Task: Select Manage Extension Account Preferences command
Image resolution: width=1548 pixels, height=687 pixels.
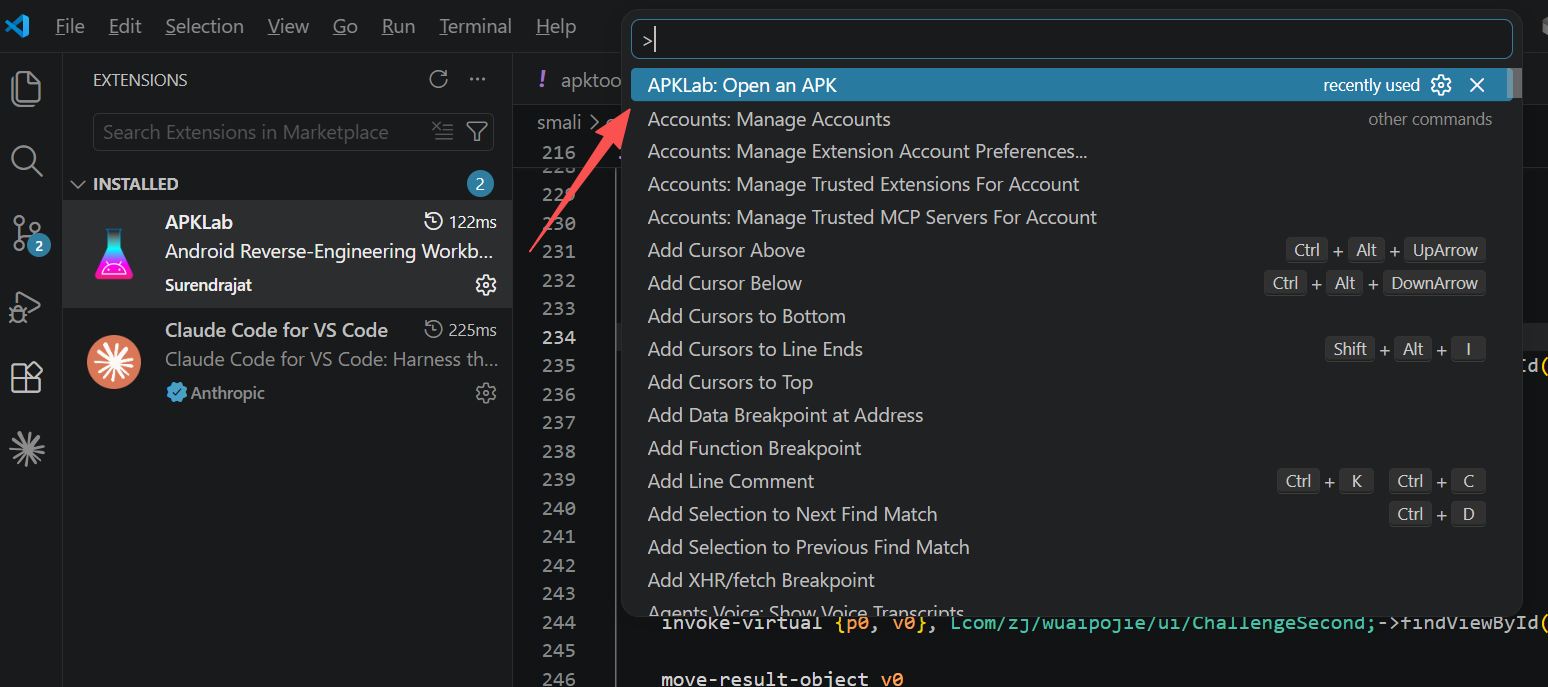Action: (x=1068, y=152)
